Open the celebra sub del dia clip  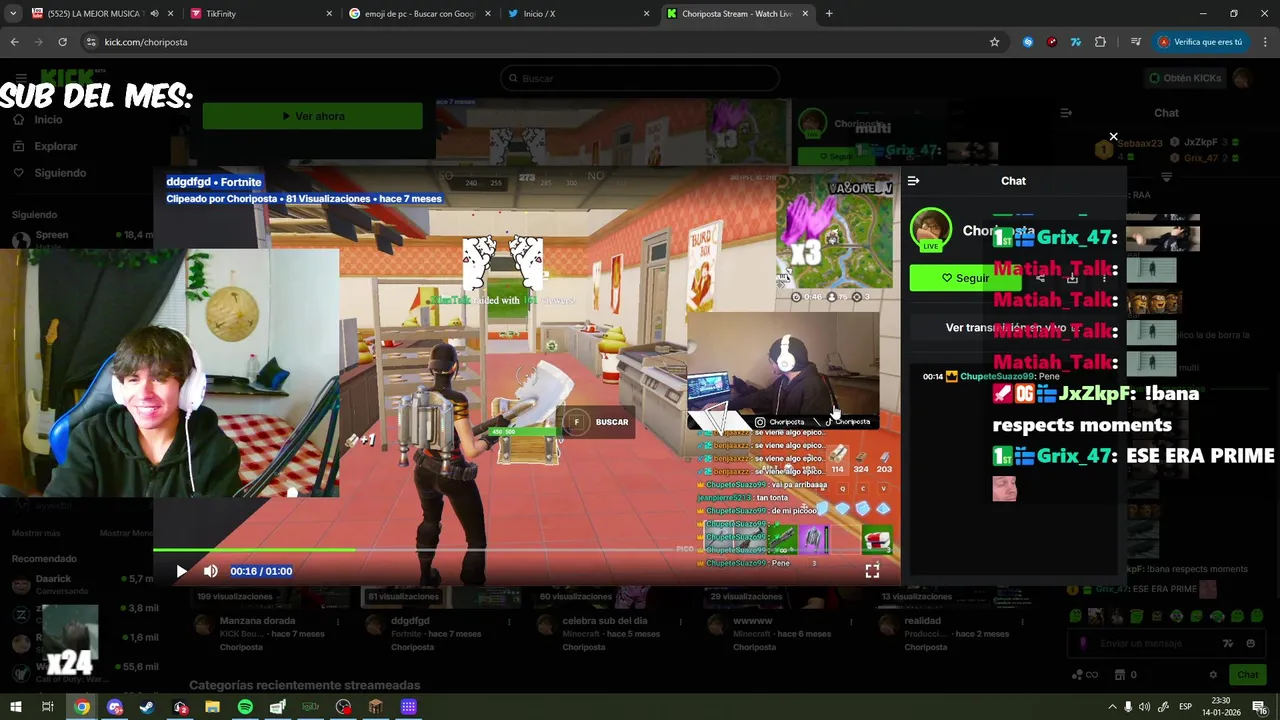(605, 621)
